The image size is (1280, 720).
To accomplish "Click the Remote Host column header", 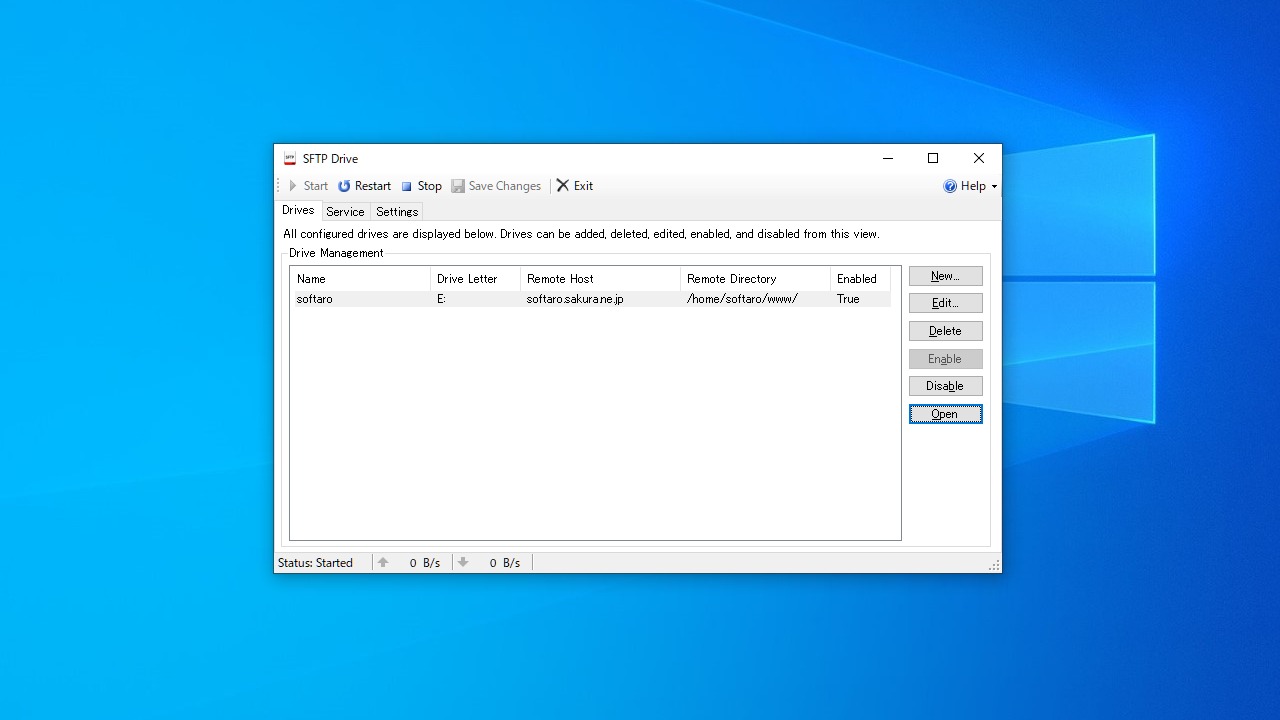I will [x=600, y=279].
